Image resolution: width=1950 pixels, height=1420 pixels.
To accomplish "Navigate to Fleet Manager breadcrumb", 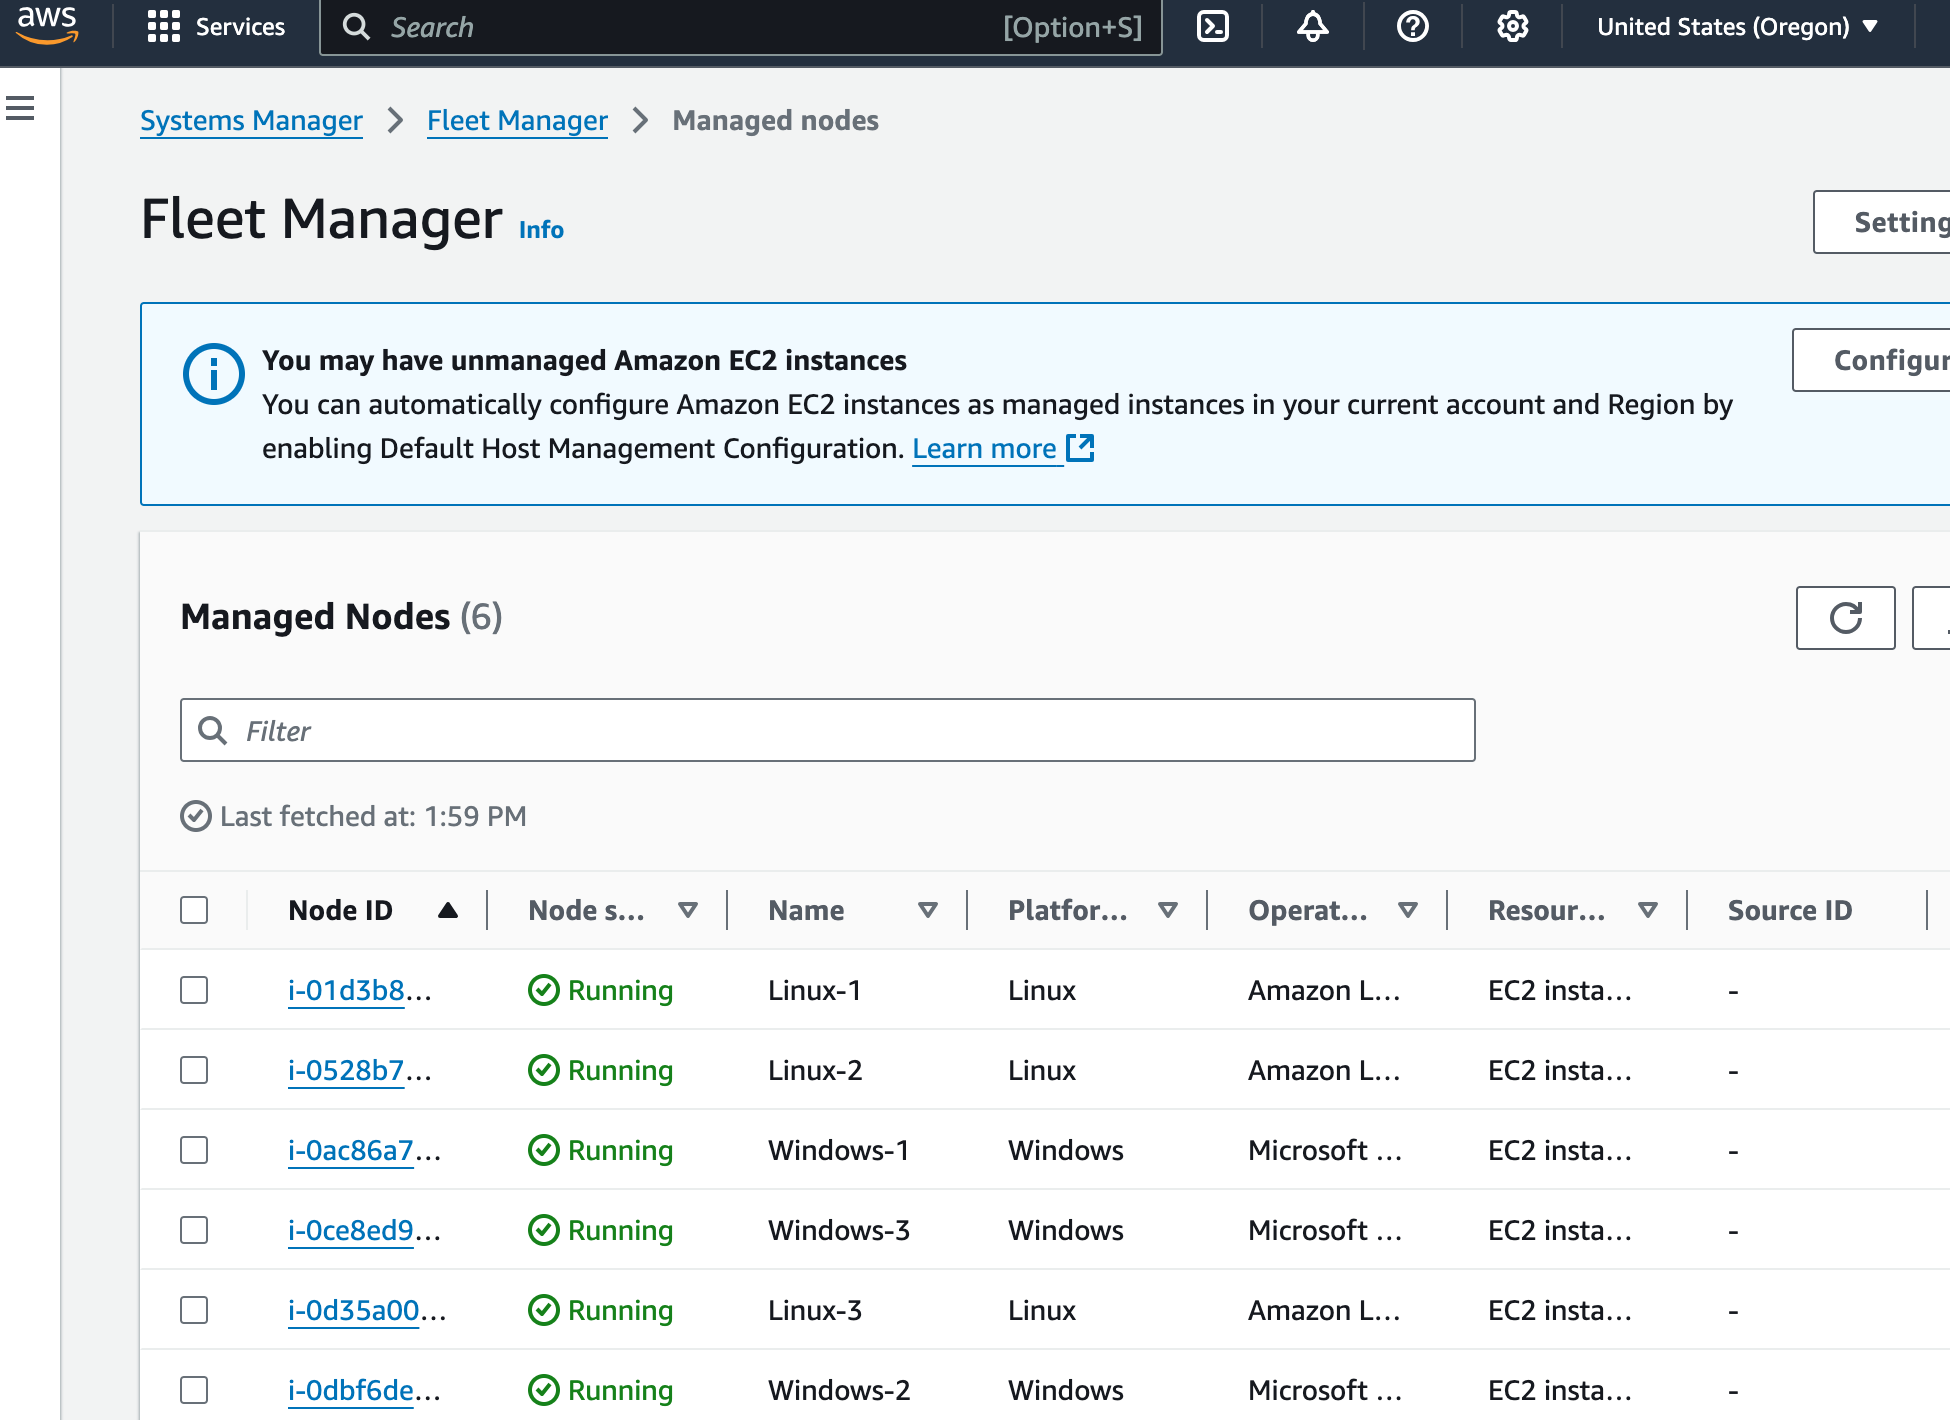I will 517,120.
